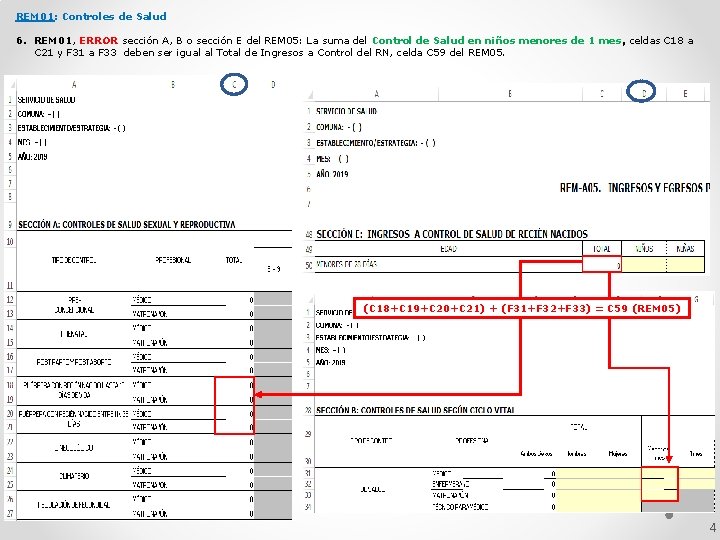Click 'NIÑAS' header in Section E table
The width and height of the screenshot is (720, 540).
pos(685,249)
